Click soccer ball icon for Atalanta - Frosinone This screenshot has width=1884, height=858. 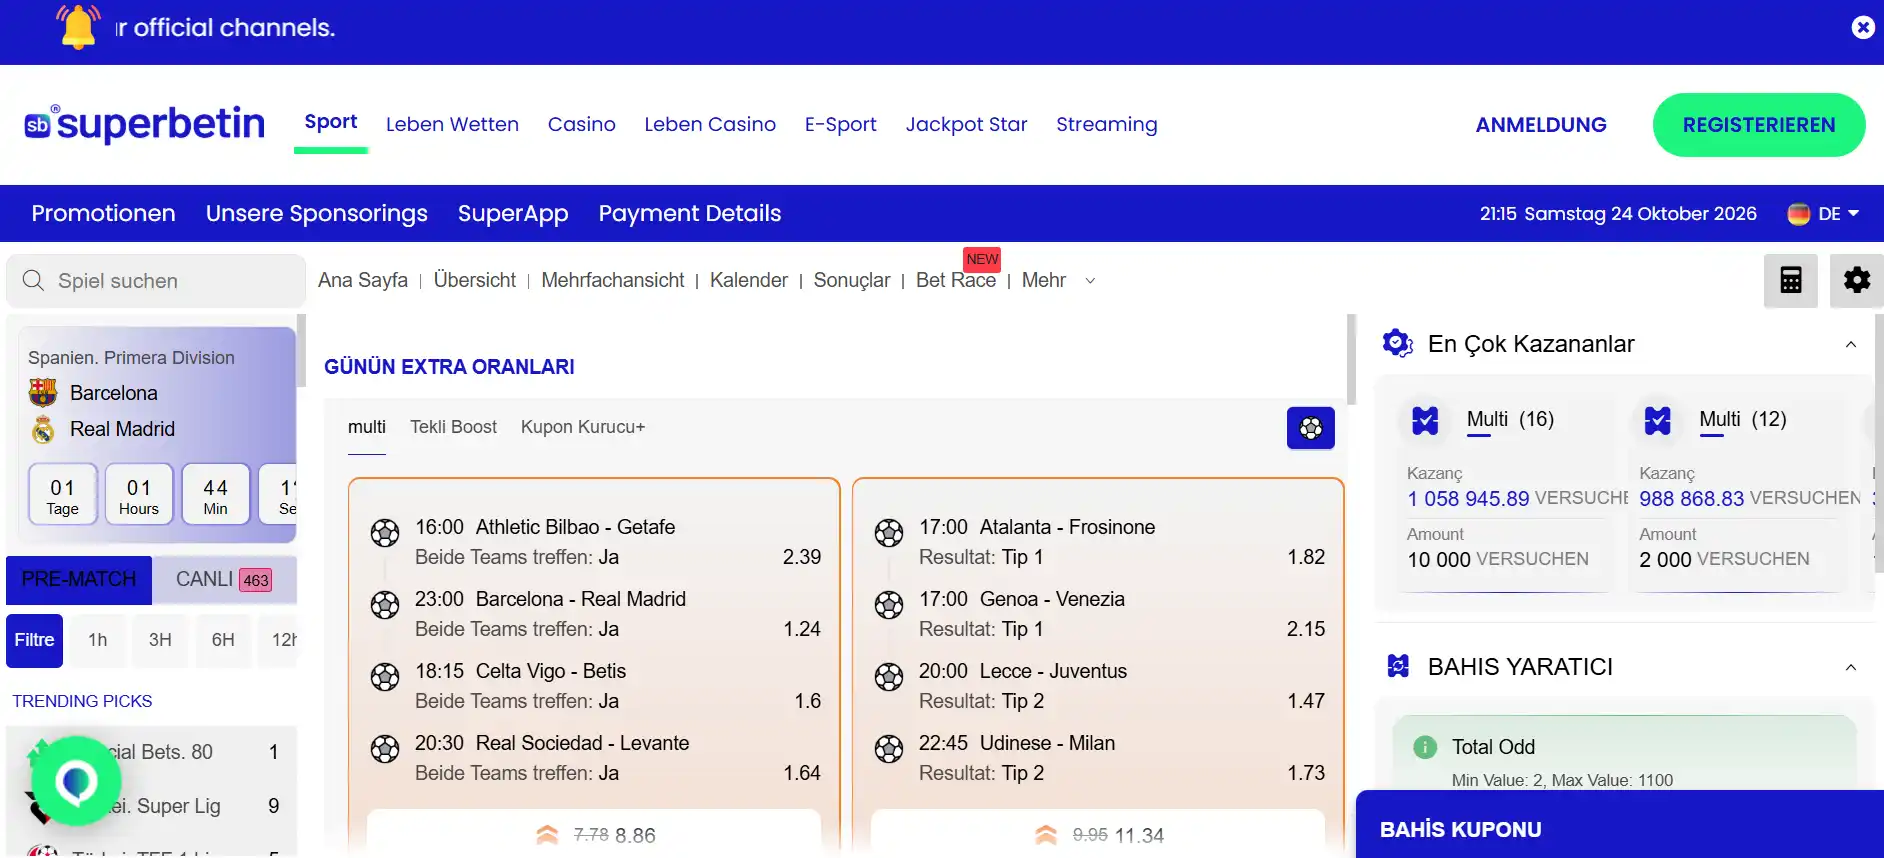click(889, 533)
